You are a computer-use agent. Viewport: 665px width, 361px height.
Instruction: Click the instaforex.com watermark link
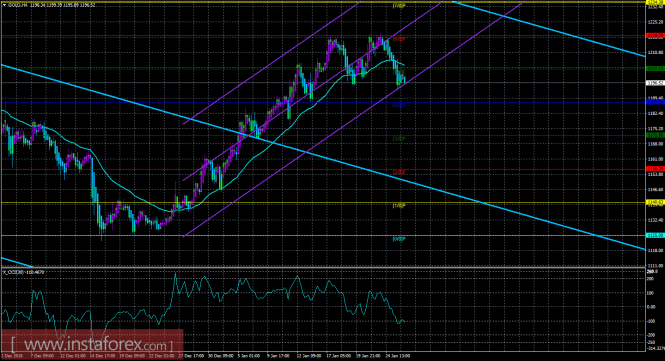click(92, 344)
